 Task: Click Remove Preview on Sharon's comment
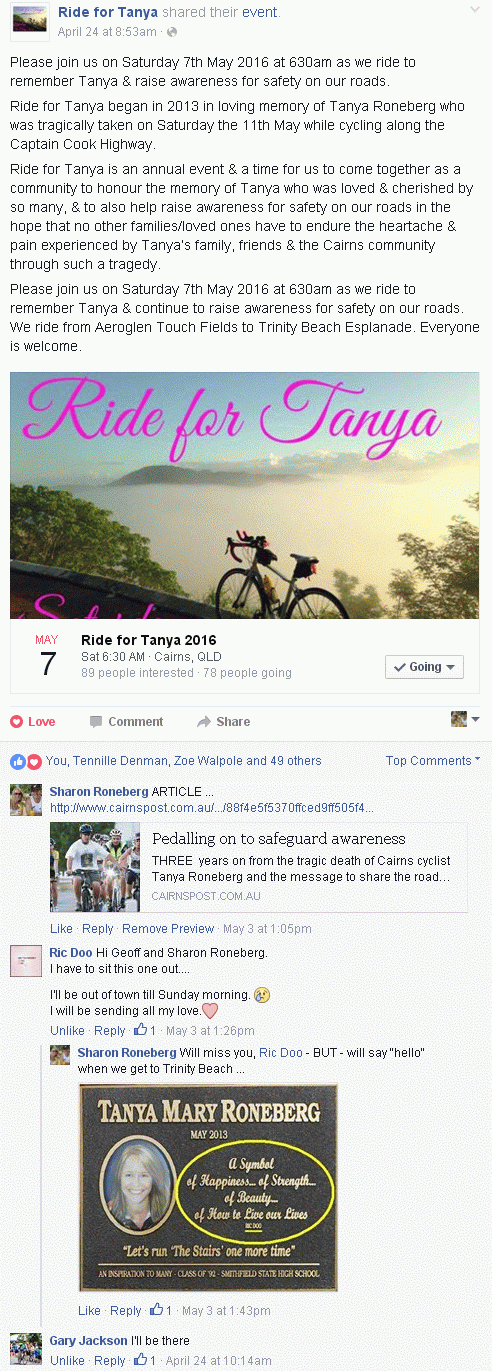click(168, 929)
